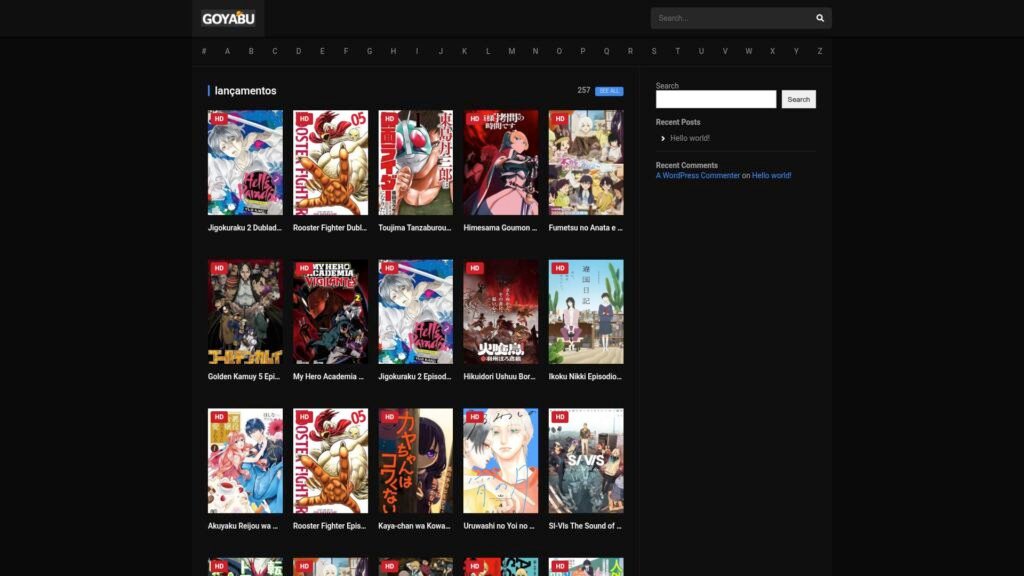The image size is (1024, 576).
Task: Click the magnifier icon in header search
Action: [x=820, y=18]
